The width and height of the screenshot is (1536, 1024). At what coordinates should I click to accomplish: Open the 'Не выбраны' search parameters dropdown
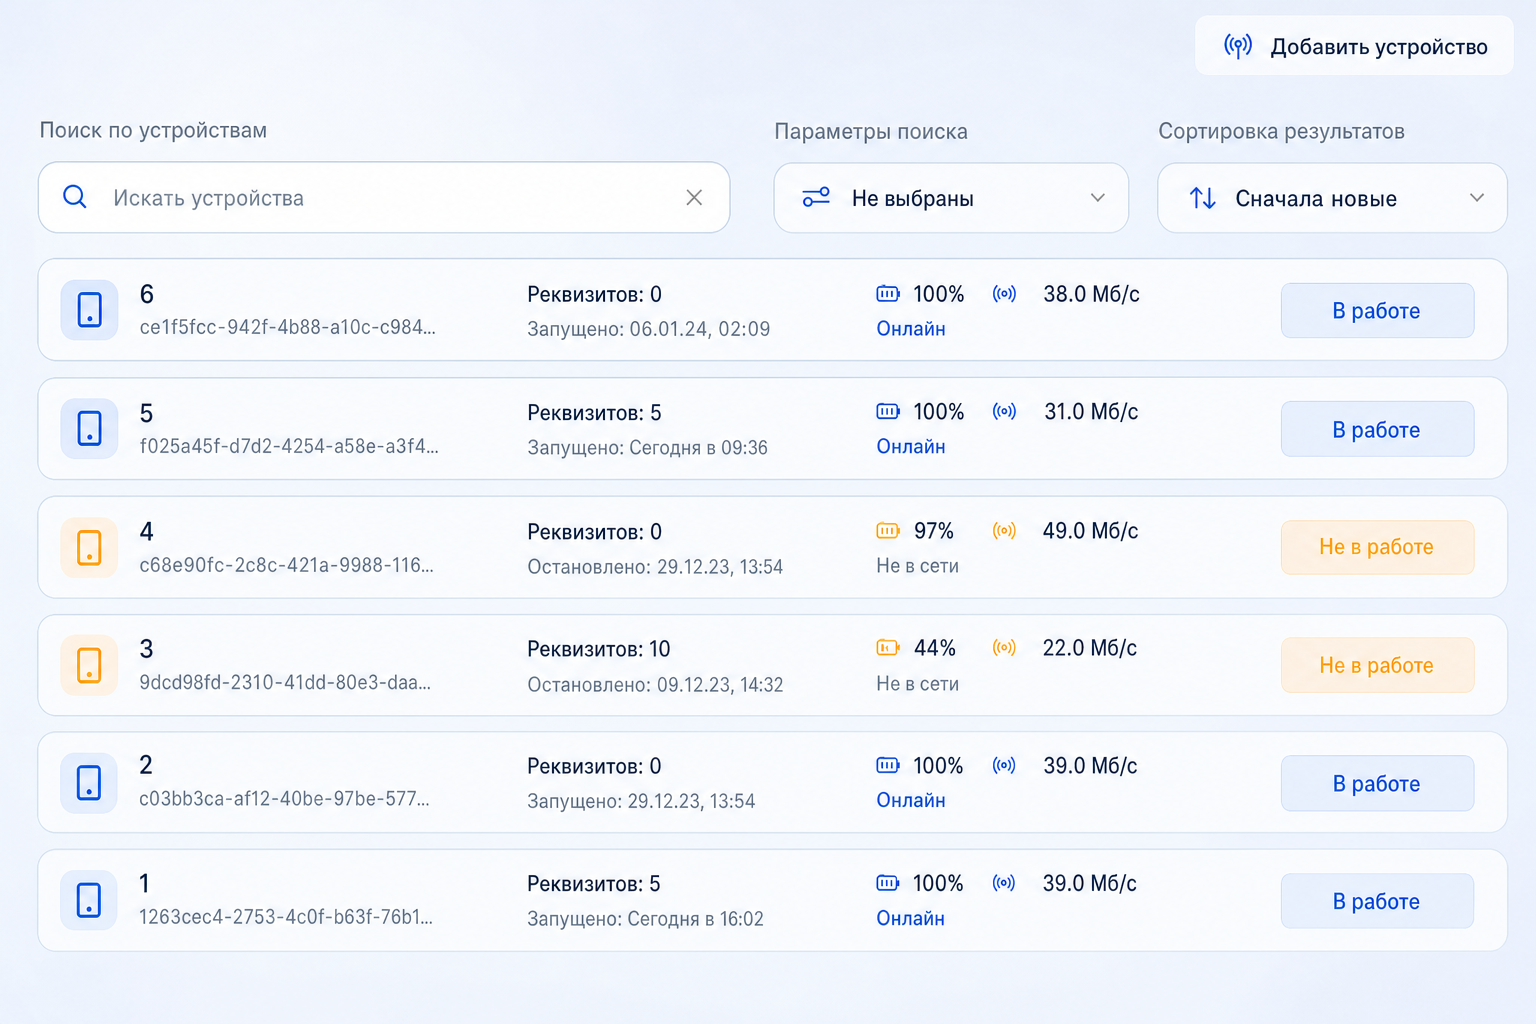pos(951,198)
